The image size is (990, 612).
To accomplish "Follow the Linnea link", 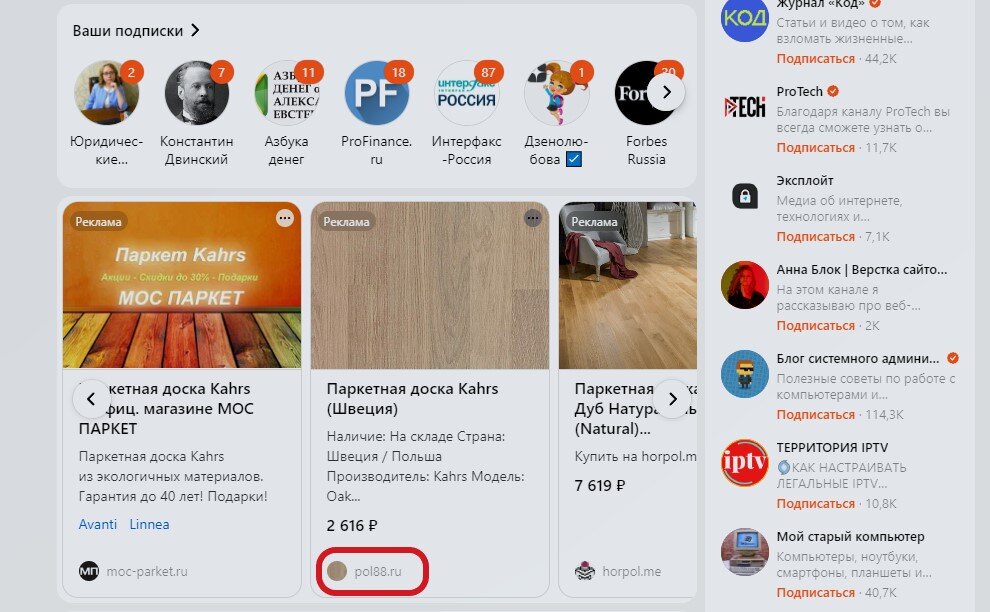I will click(x=150, y=524).
